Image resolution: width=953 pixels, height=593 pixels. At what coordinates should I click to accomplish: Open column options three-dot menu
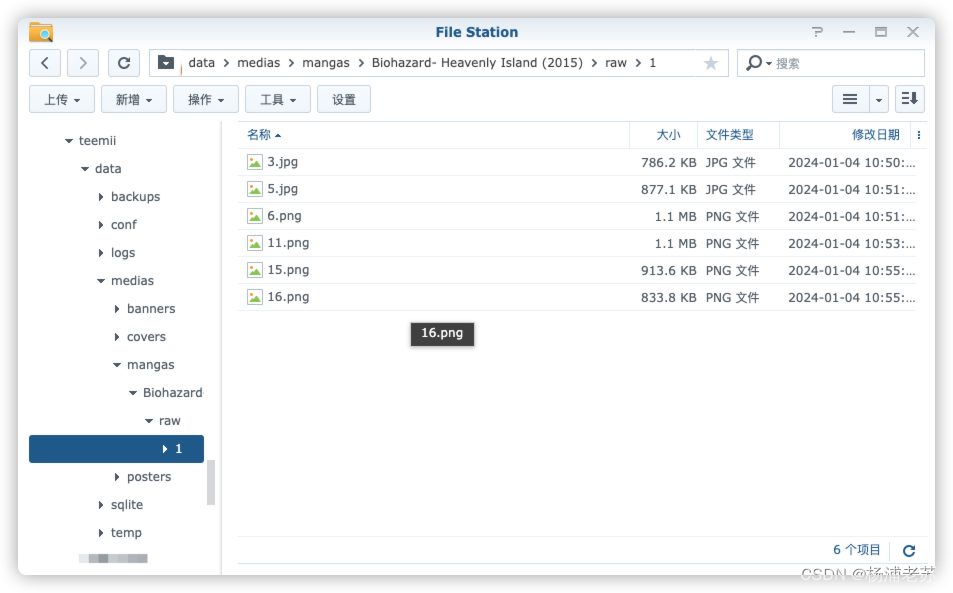pyautogui.click(x=919, y=135)
